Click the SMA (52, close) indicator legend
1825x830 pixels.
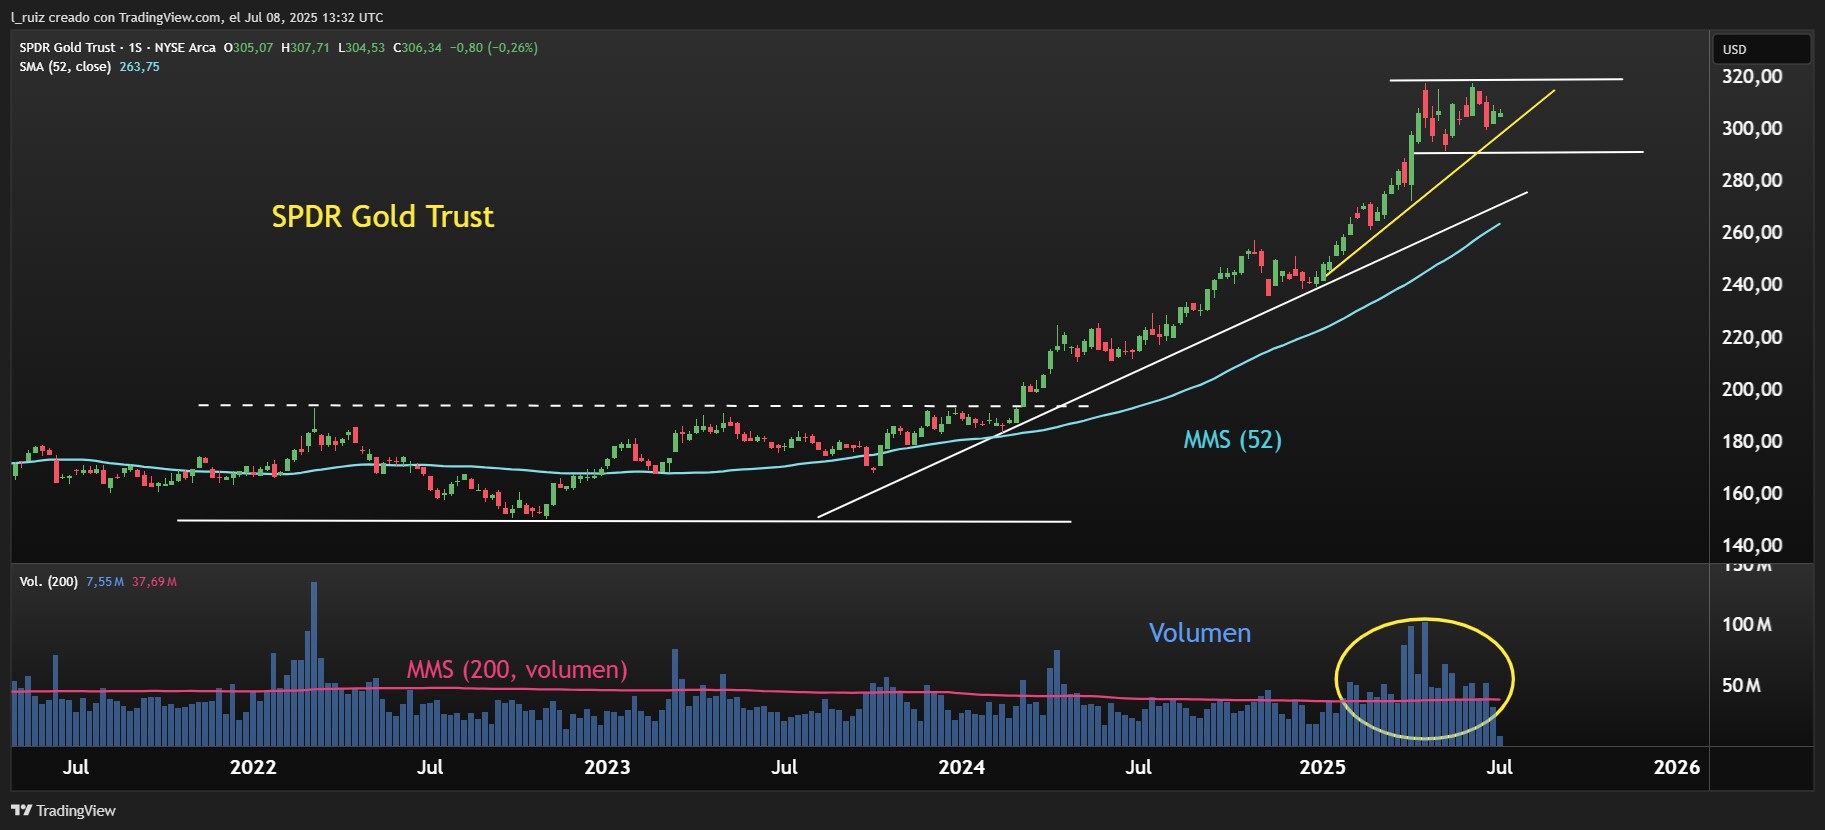coord(65,67)
